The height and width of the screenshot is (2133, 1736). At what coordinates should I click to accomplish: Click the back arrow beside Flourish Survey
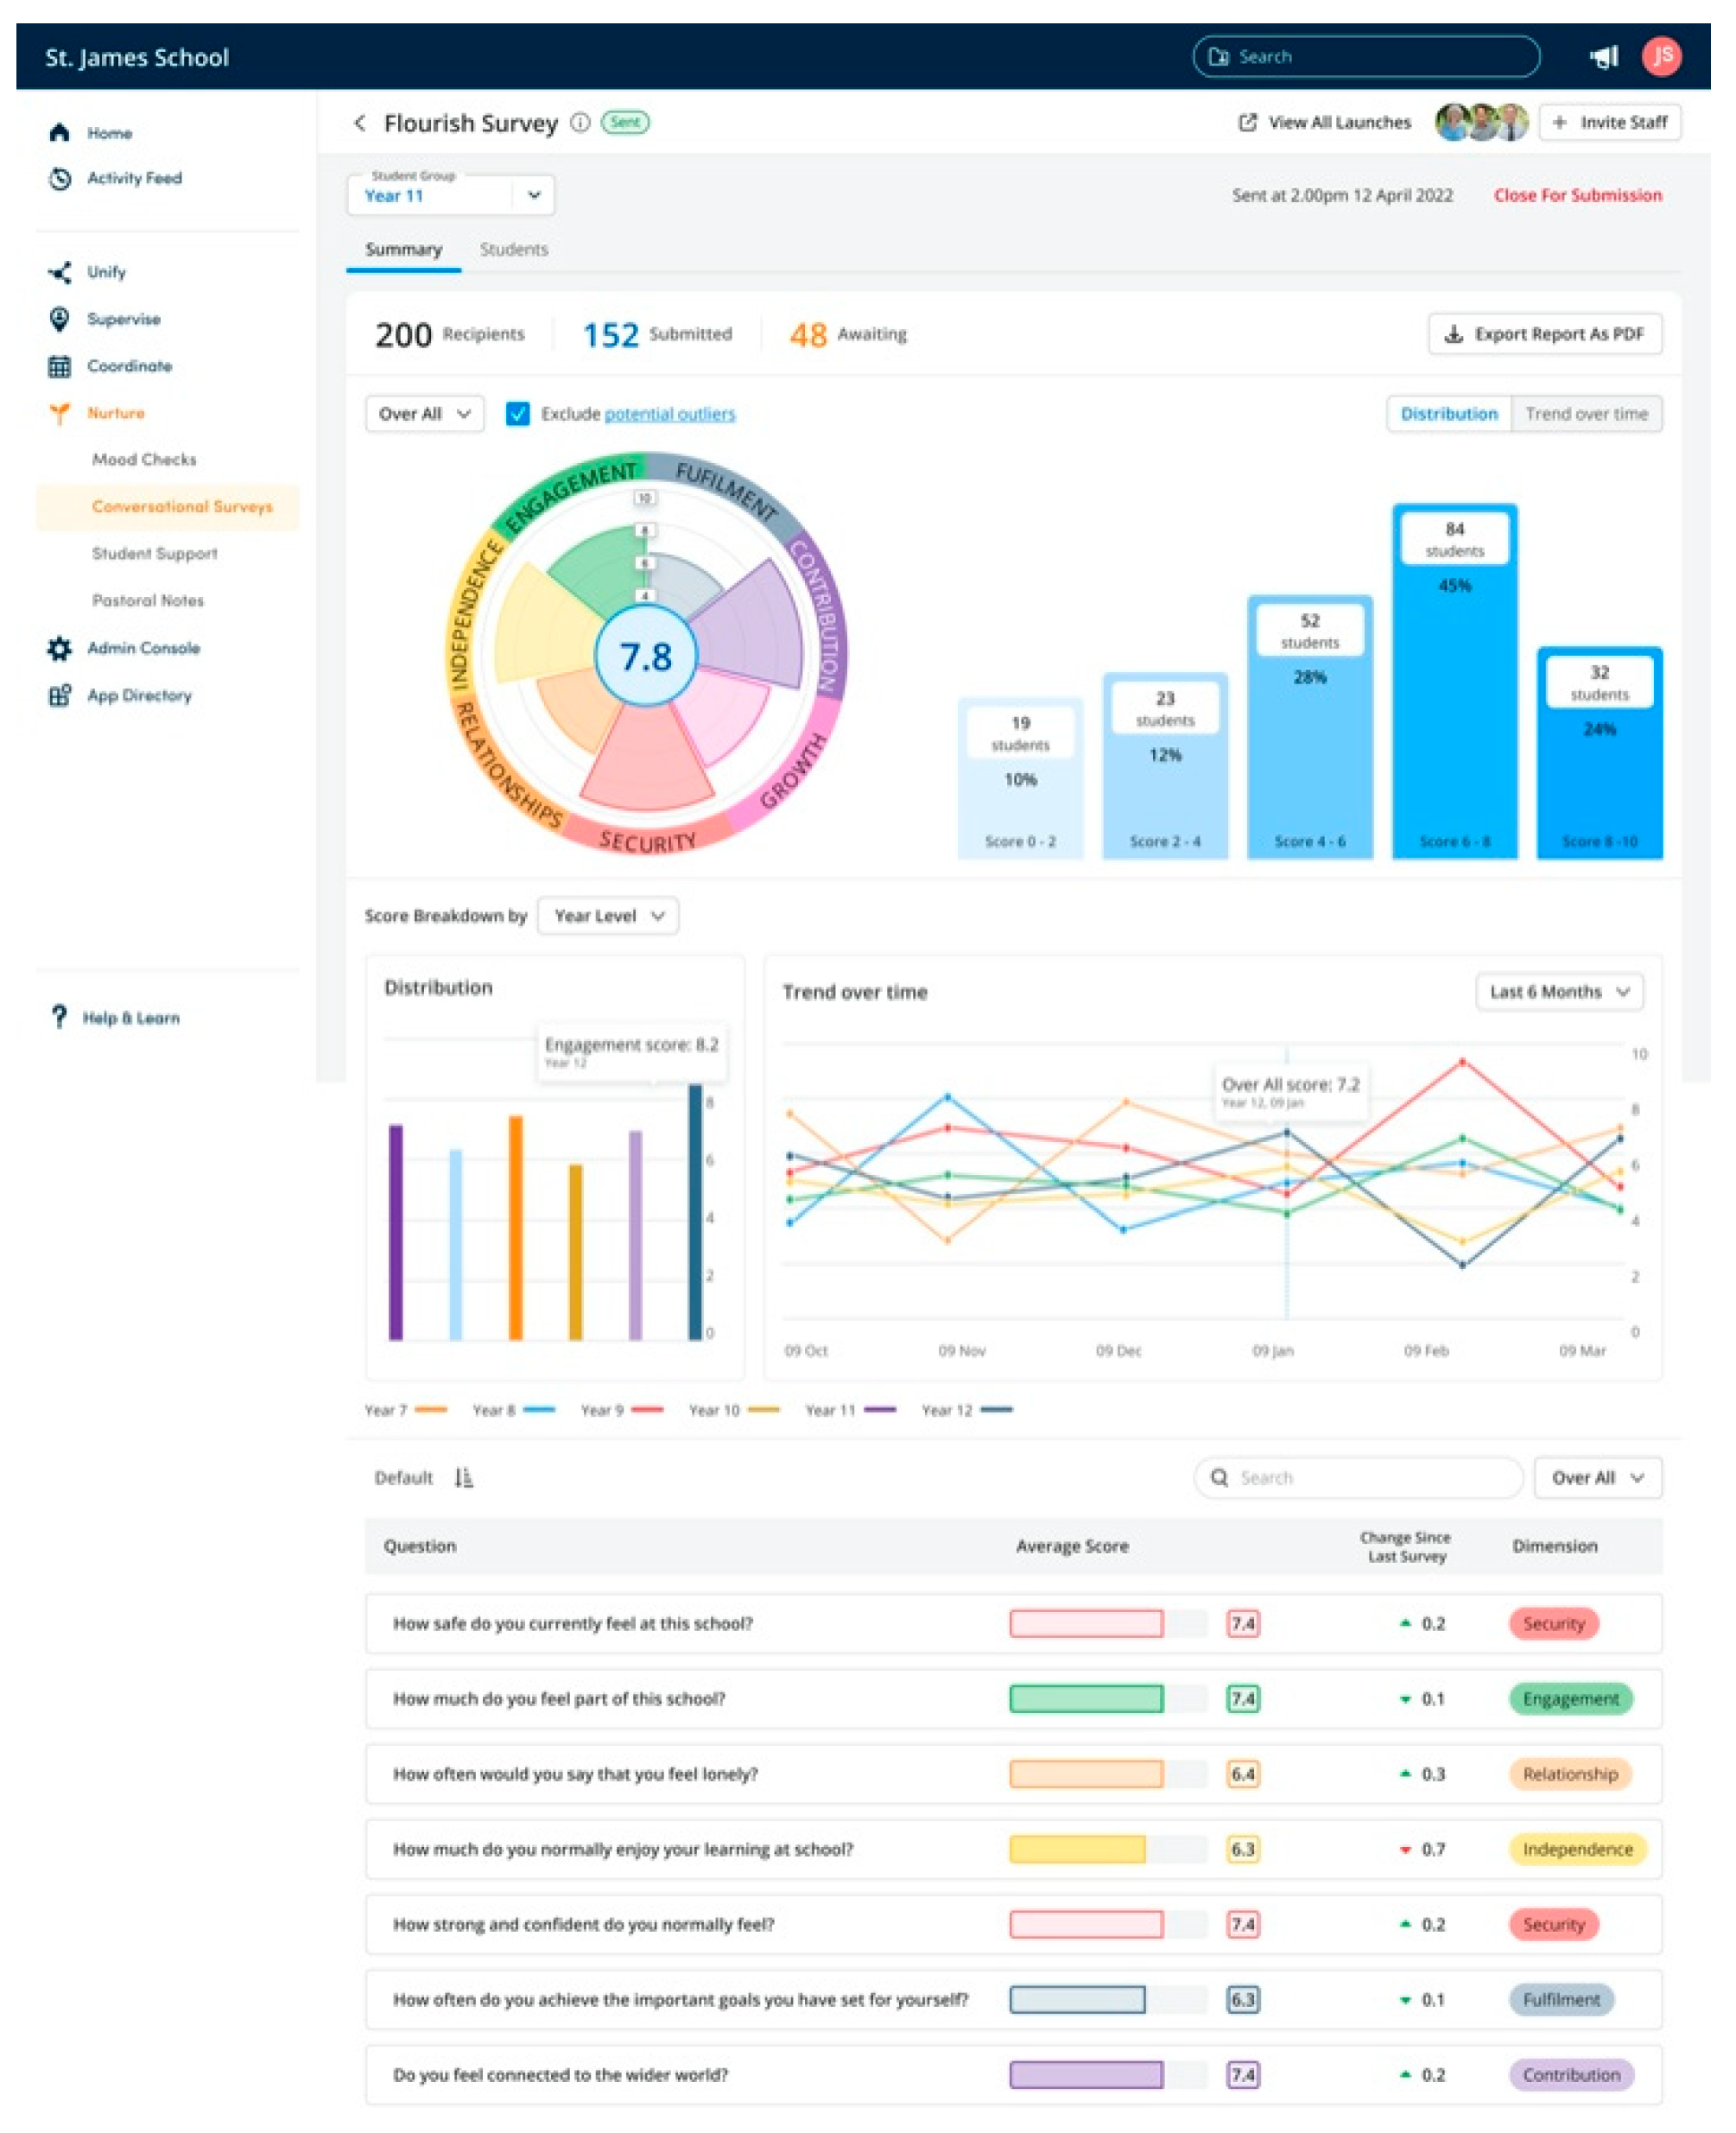point(360,123)
